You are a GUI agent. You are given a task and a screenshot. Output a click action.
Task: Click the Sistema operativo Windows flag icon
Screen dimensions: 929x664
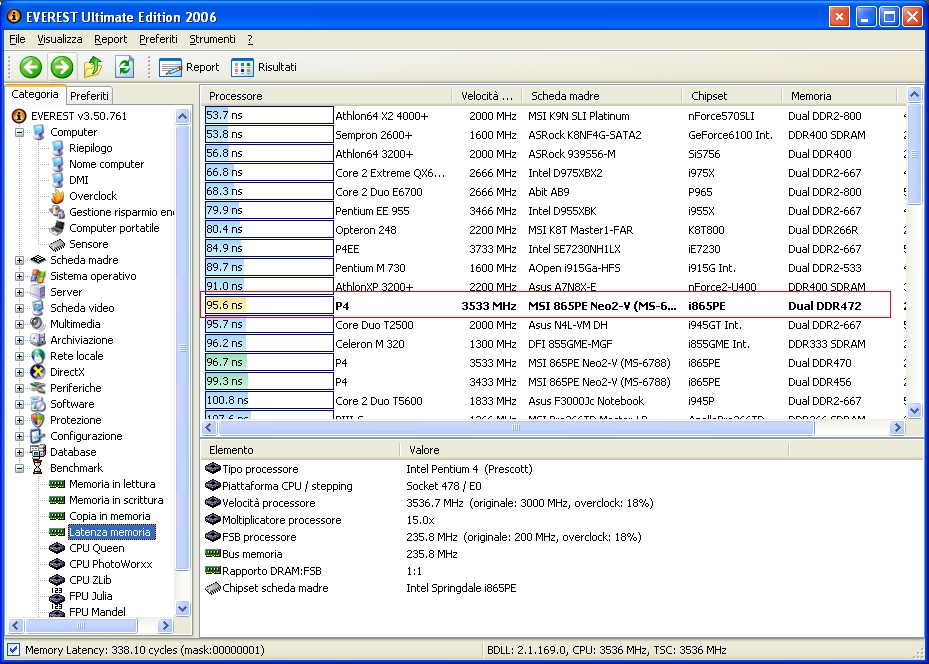[38, 276]
